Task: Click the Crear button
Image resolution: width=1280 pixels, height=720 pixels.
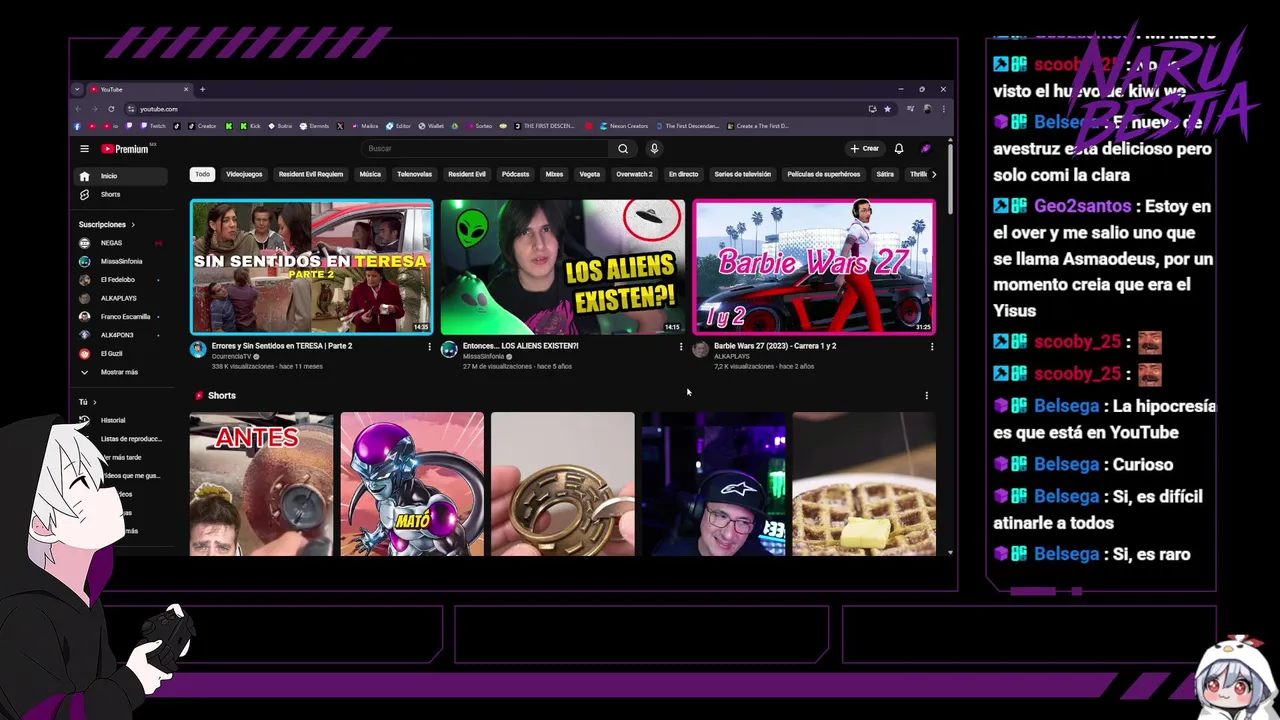Action: 865,149
